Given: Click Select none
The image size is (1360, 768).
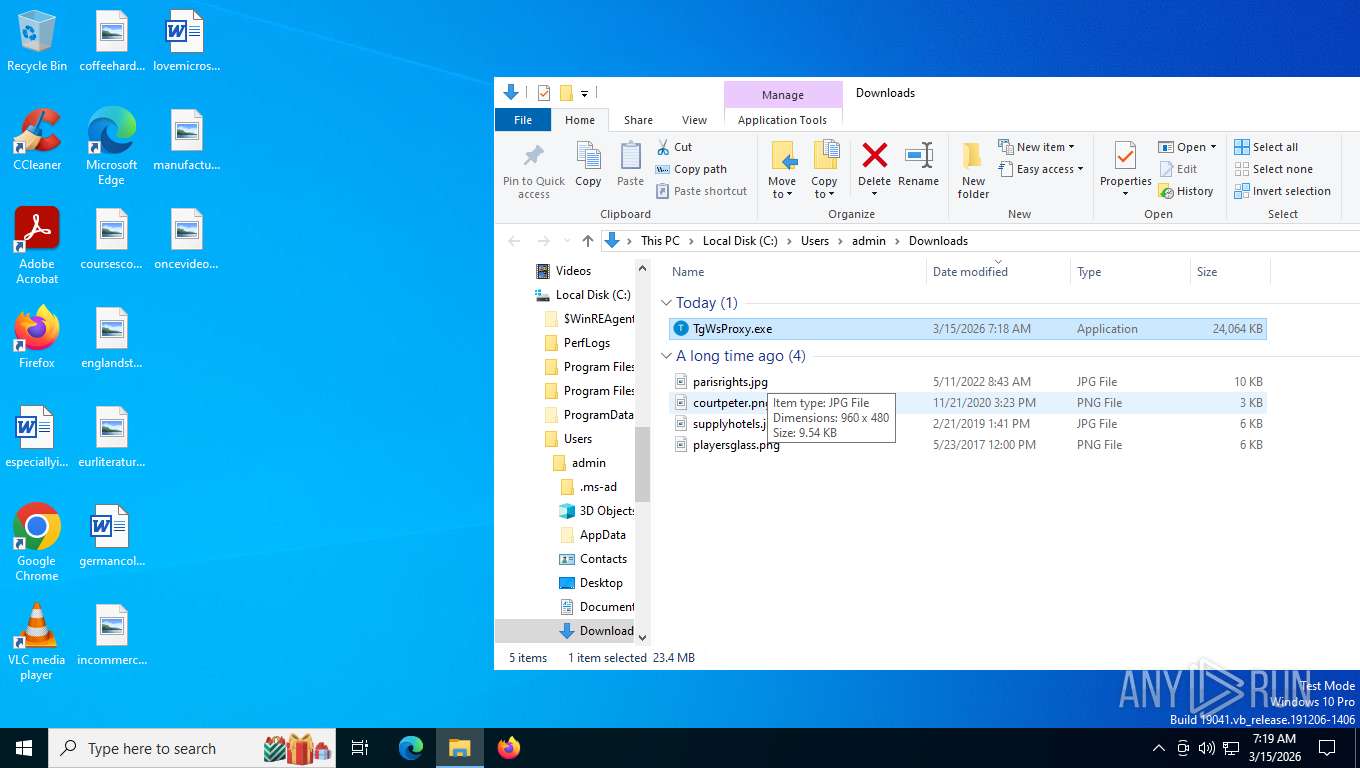Looking at the screenshot, I should click(1273, 169).
